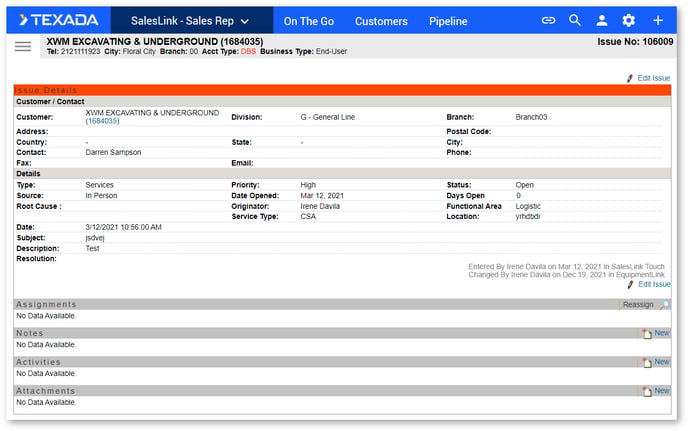Open the hamburger side menu
The width and height of the screenshot is (688, 431).
coord(23,47)
